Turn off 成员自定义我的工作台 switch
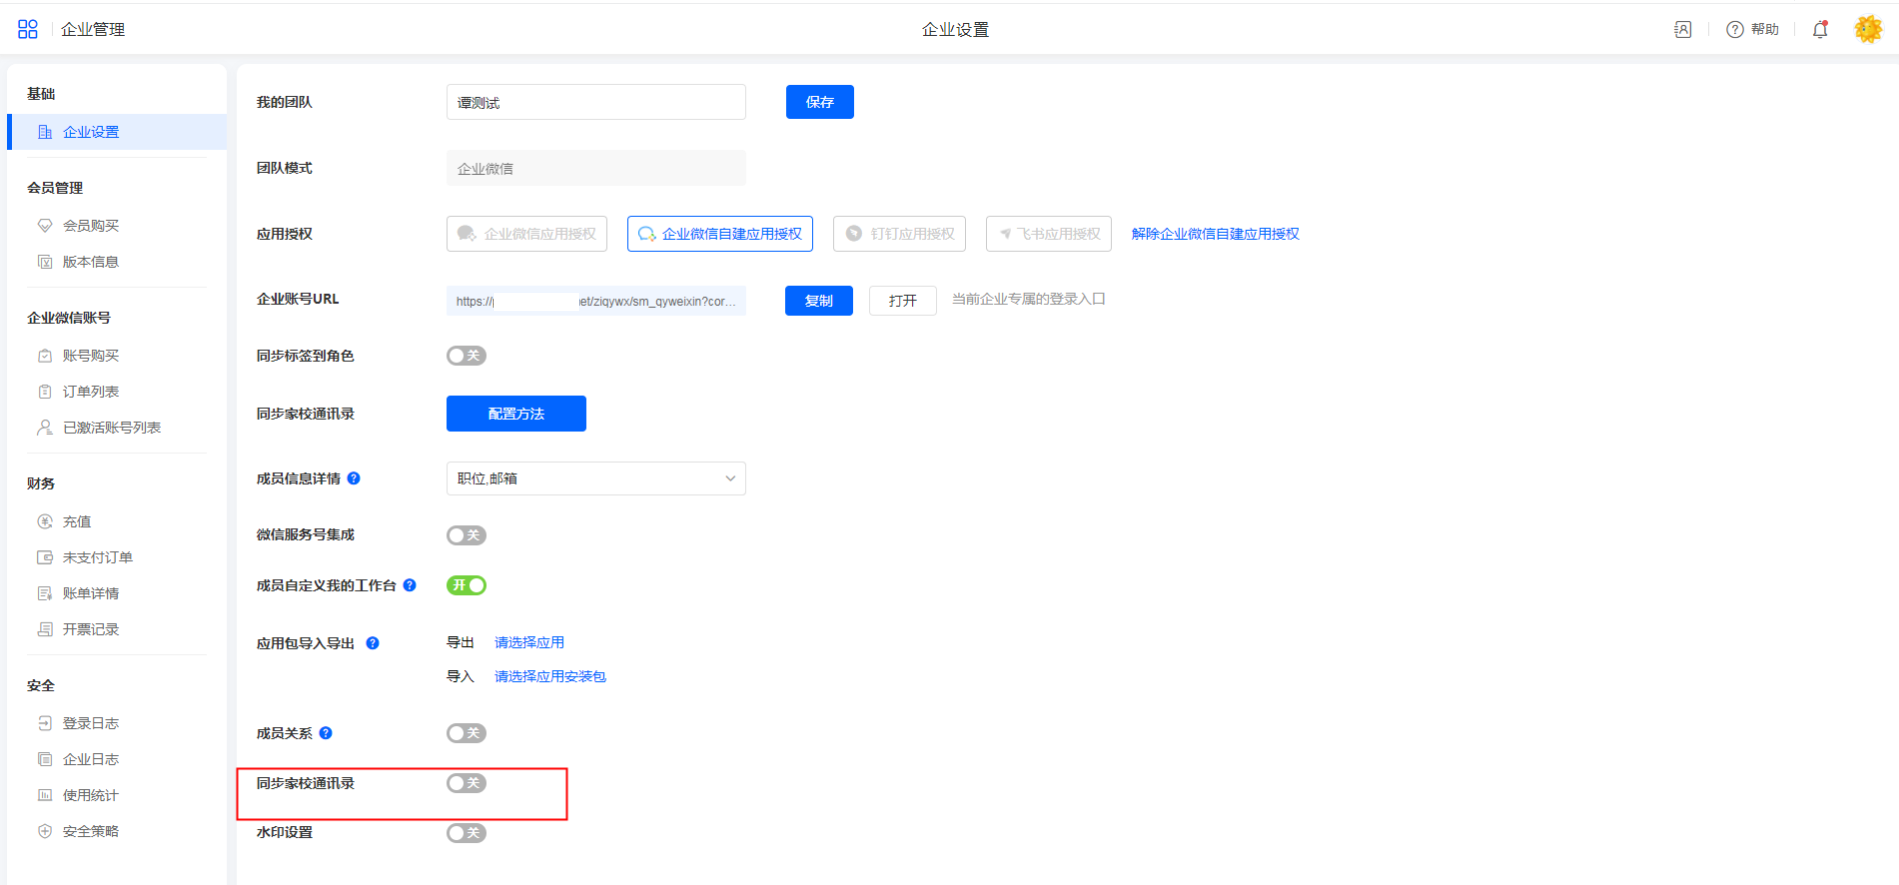 (466, 585)
